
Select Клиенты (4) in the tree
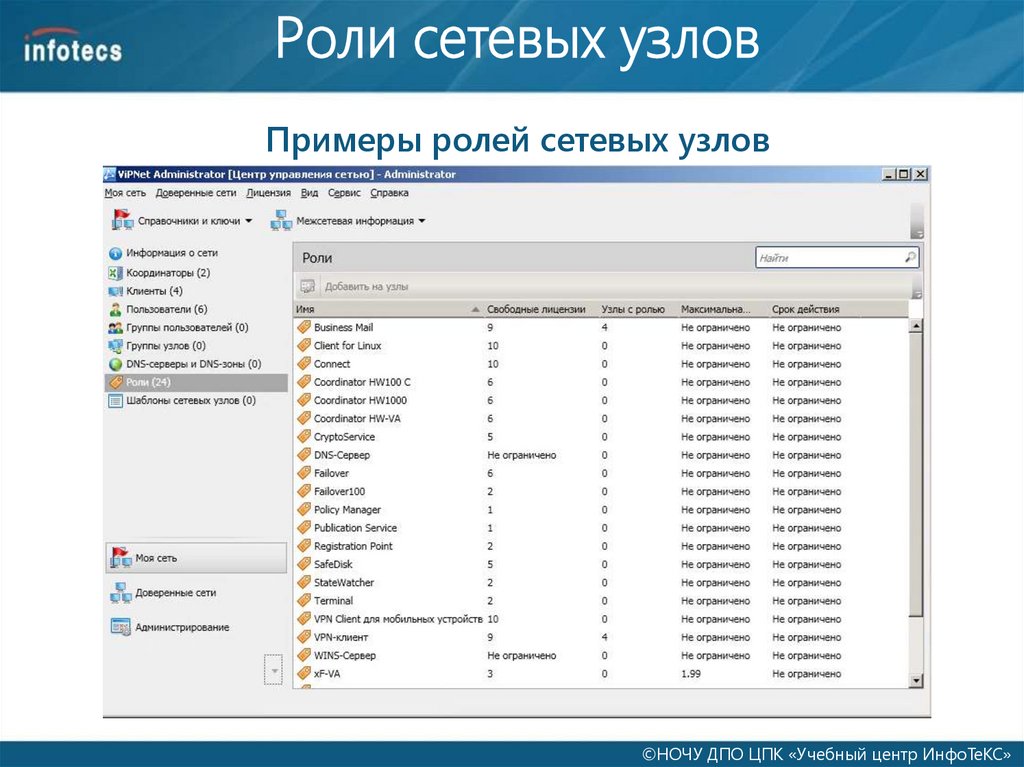(196, 291)
